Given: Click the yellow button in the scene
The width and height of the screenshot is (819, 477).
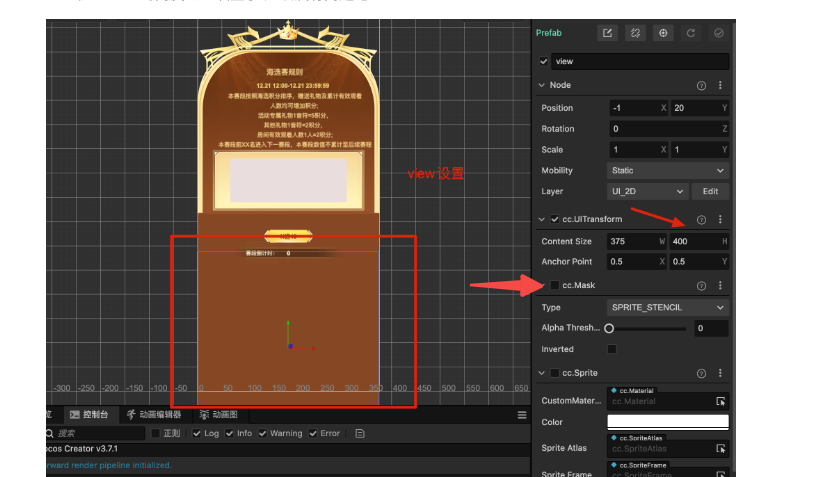Looking at the screenshot, I should point(288,237).
